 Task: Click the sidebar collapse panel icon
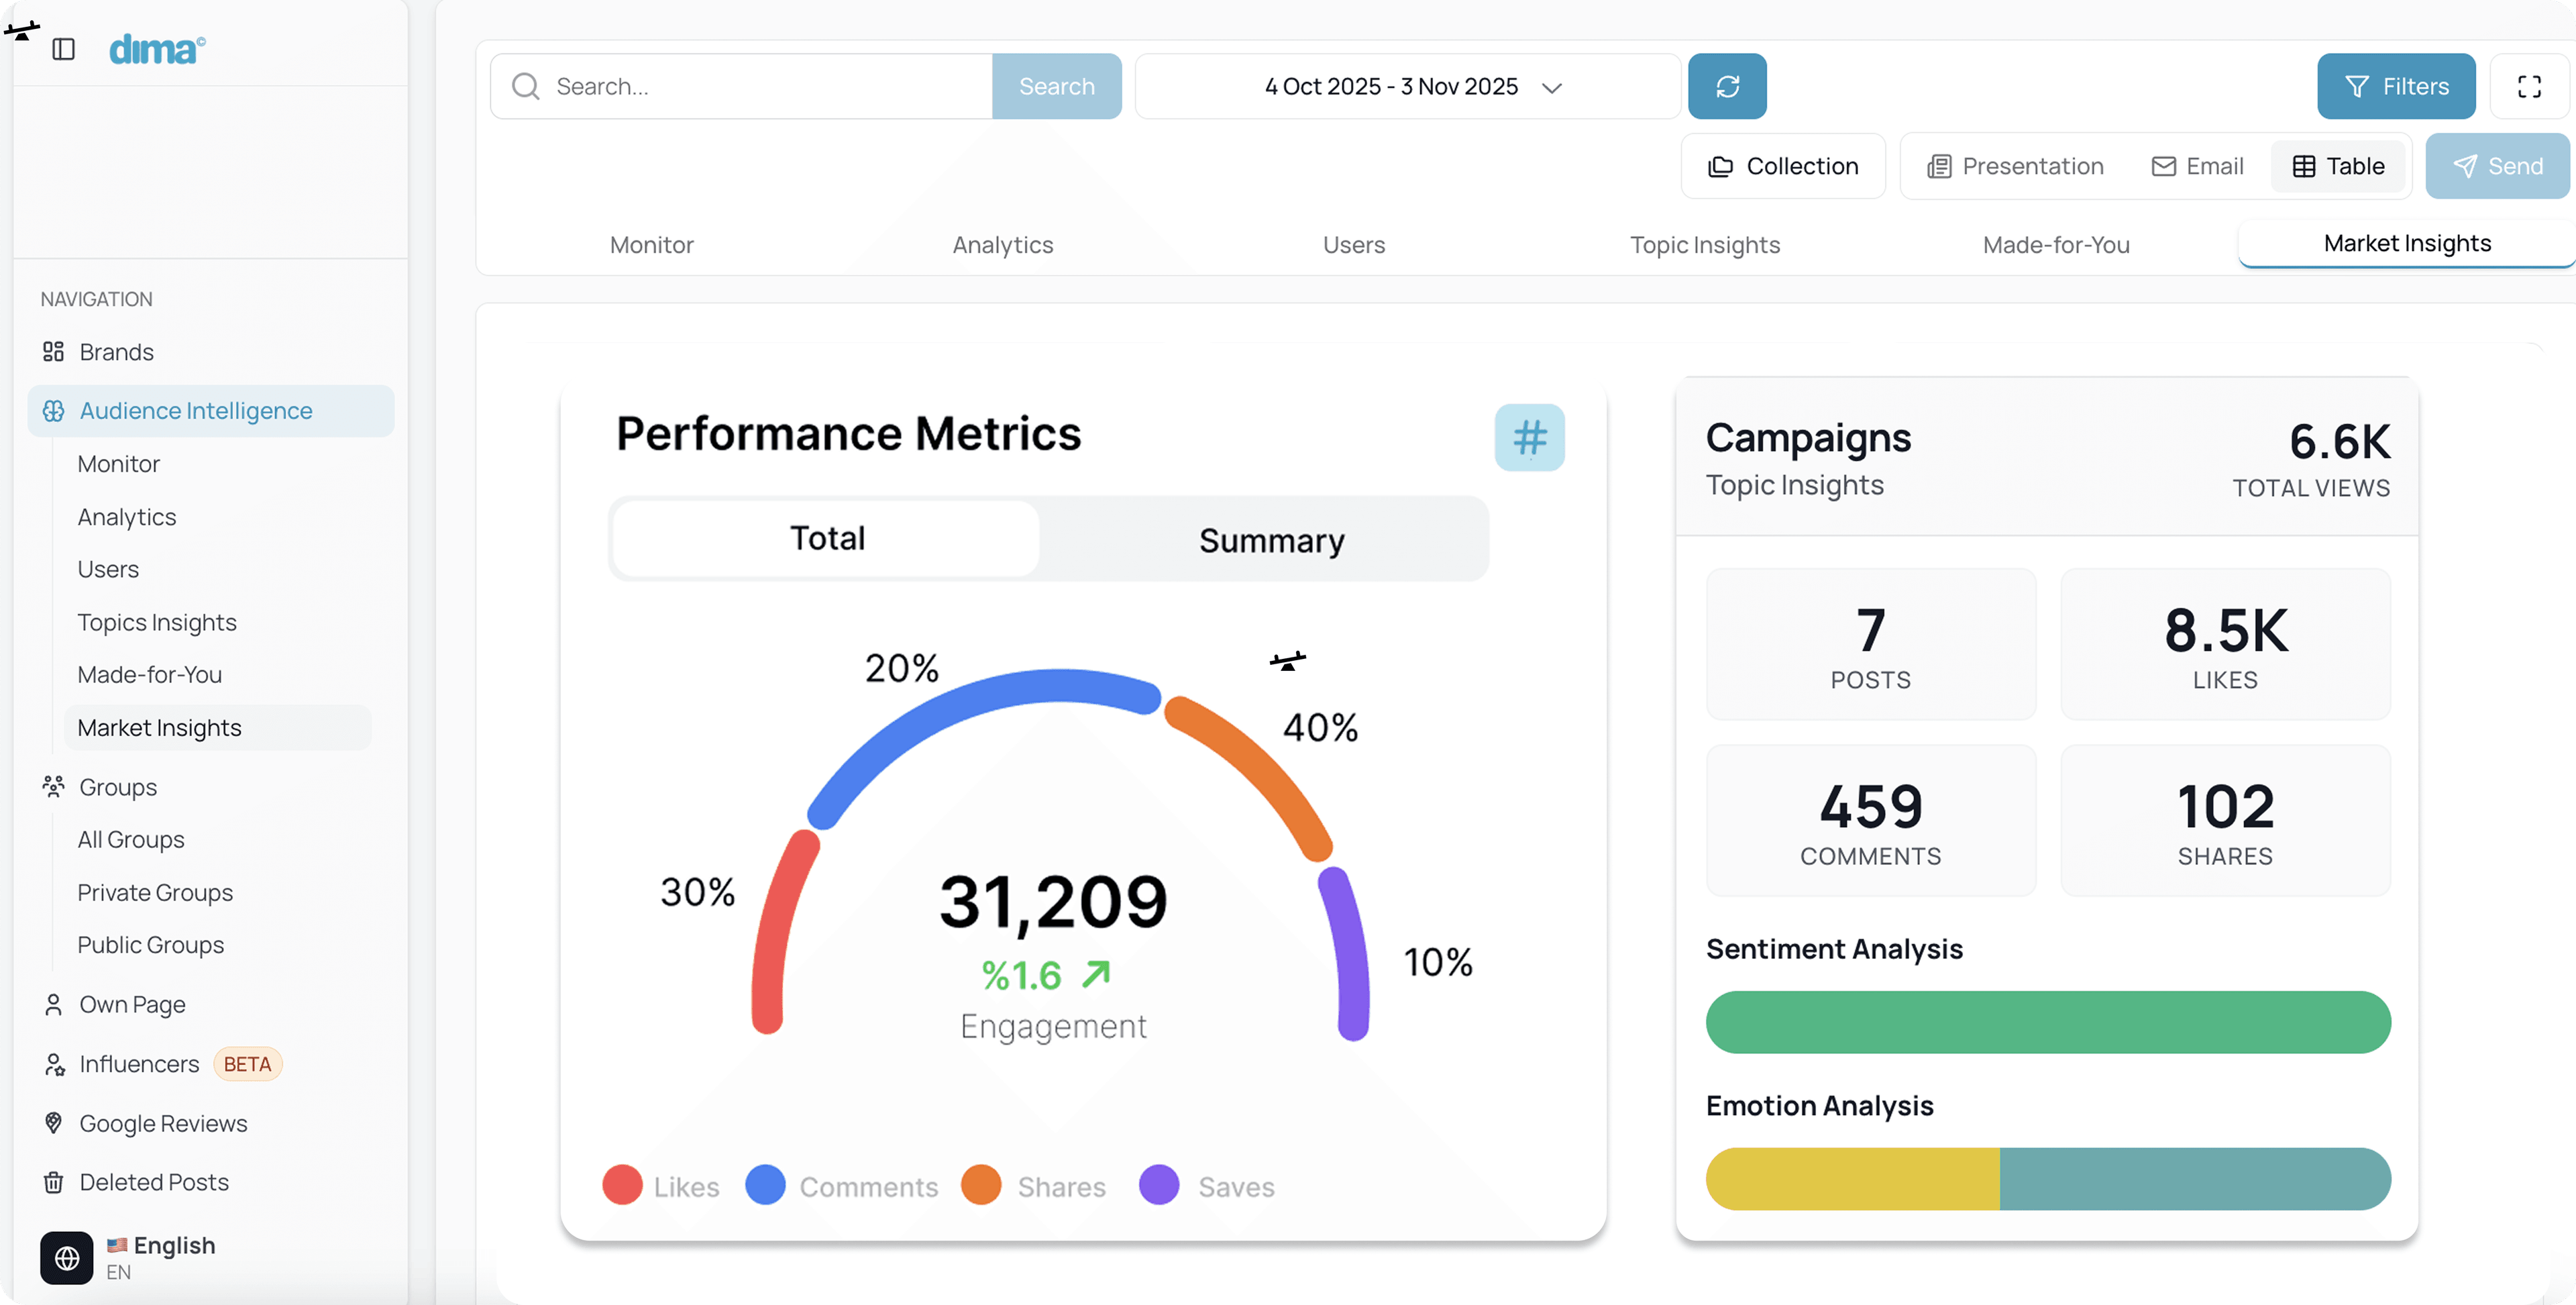point(63,49)
